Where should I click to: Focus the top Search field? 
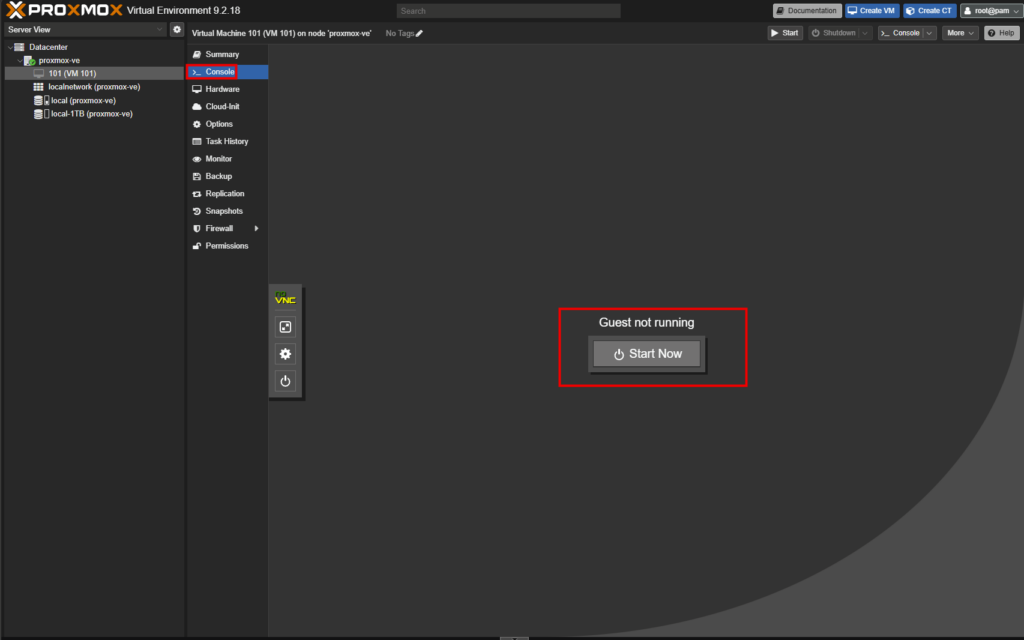click(508, 11)
